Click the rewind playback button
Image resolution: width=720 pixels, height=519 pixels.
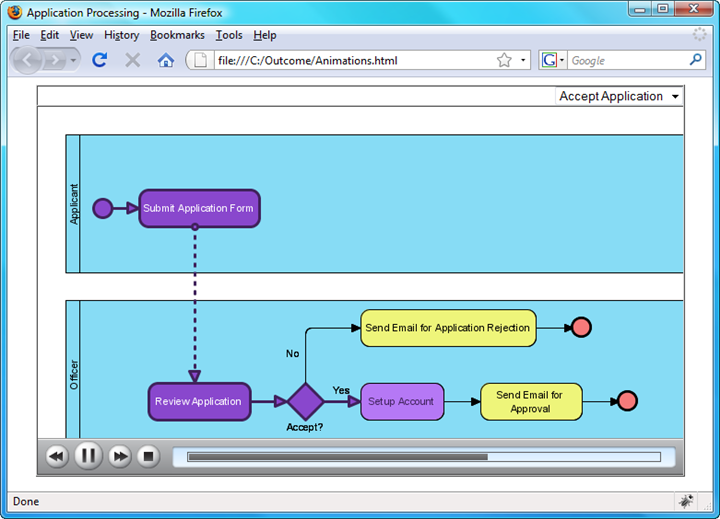[56, 457]
